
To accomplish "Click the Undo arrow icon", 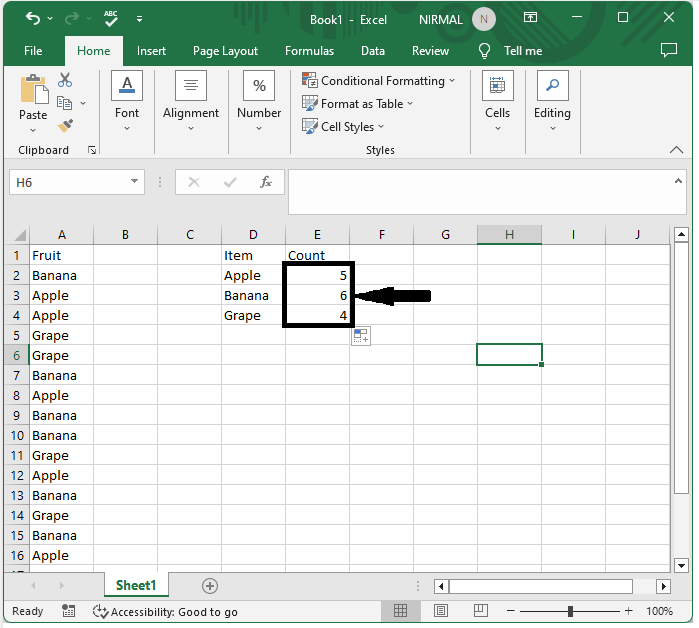I will click(33, 18).
